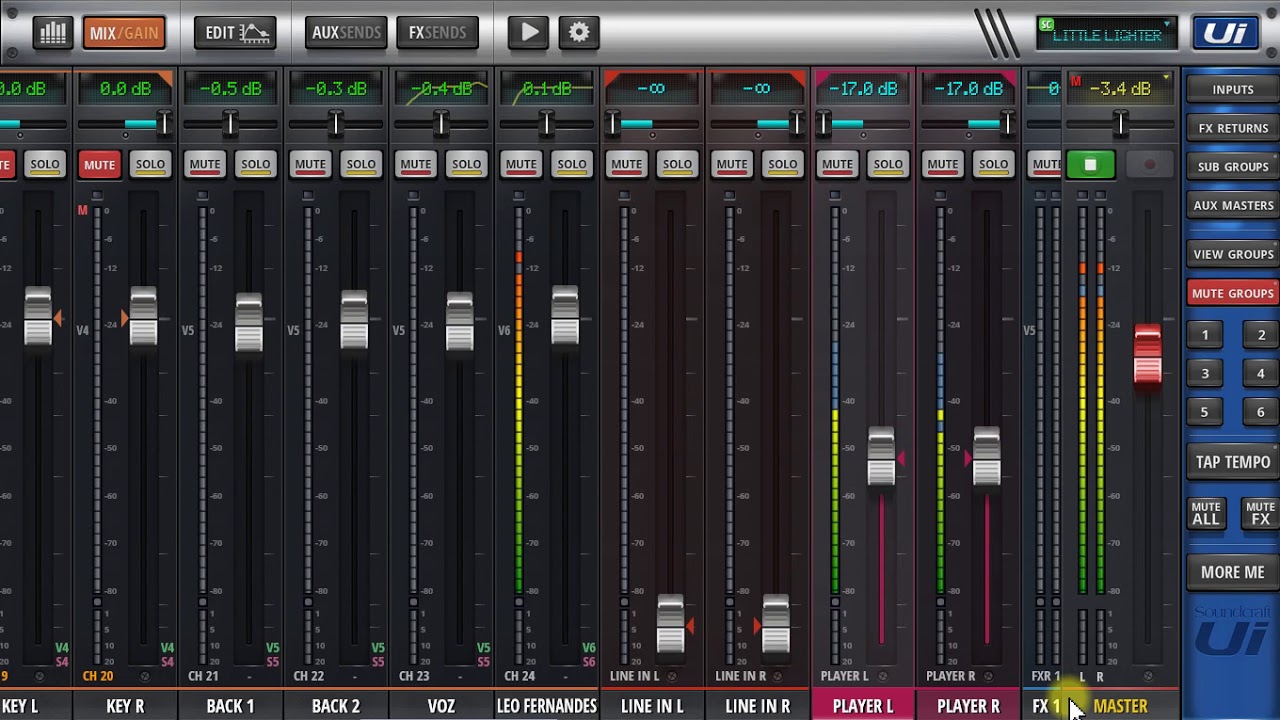Jump to AUX MASTERS
The width and height of the screenshot is (1280, 720).
1233,205
